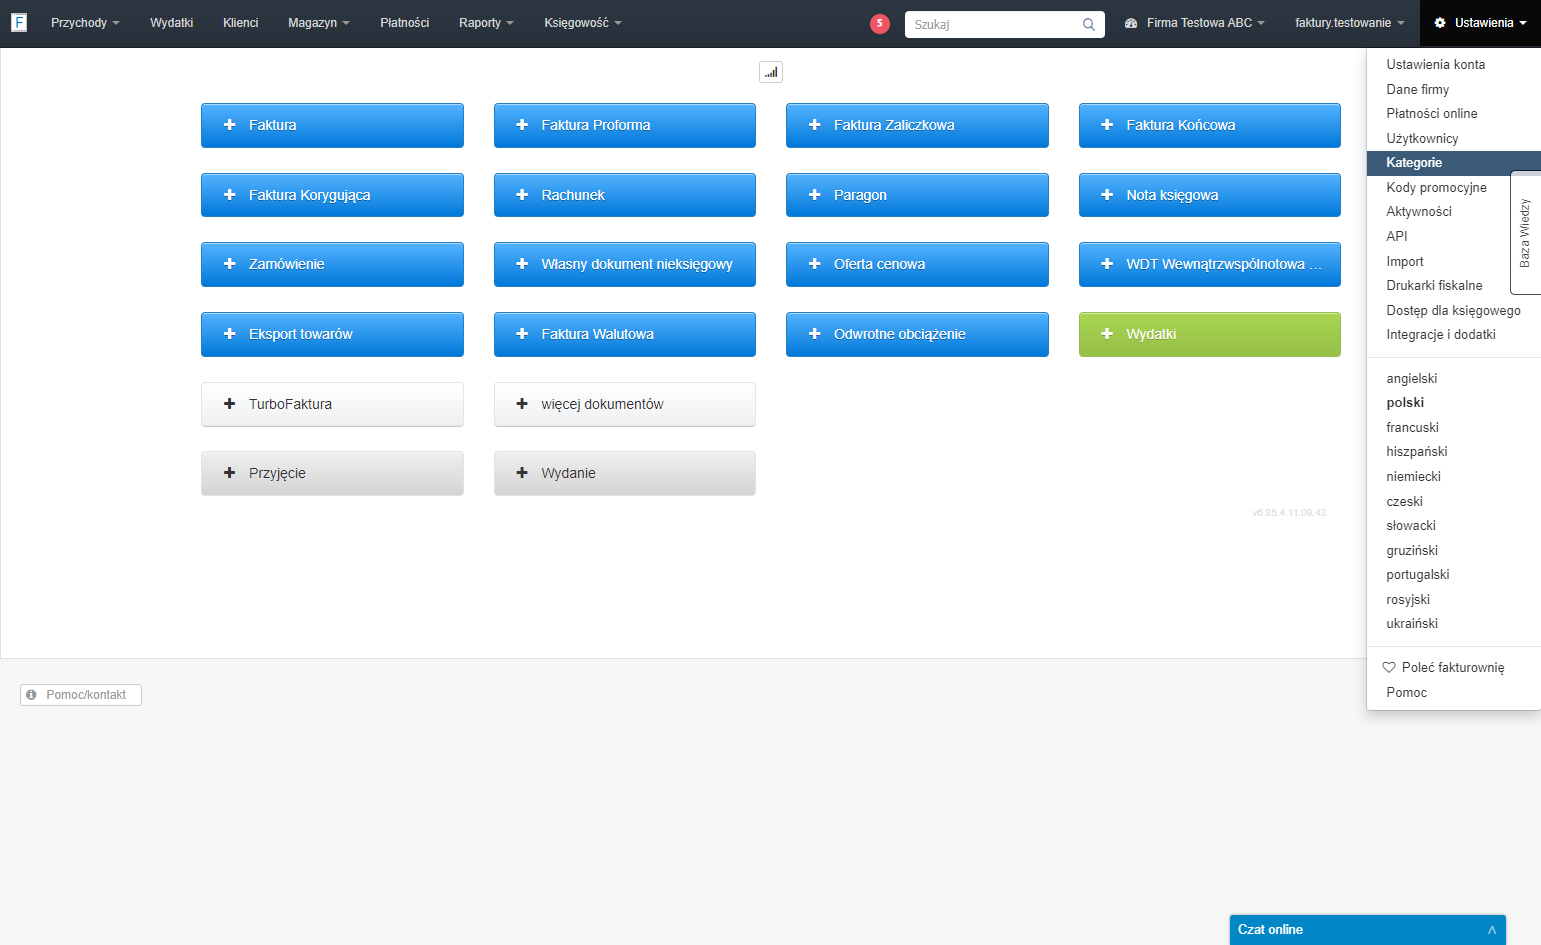Focus the Szukaj search field
This screenshot has height=945, width=1541.
(1005, 24)
